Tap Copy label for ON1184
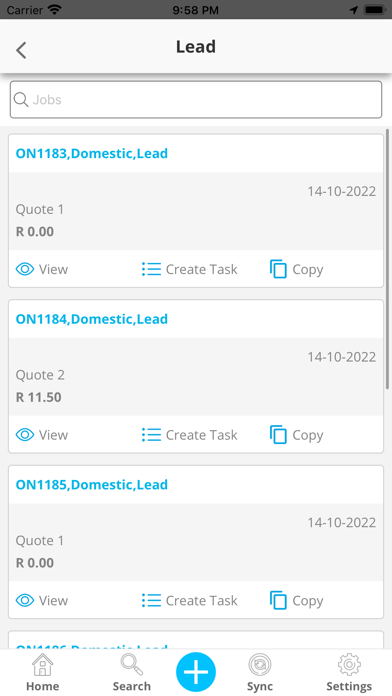The height and width of the screenshot is (696, 392). click(308, 435)
